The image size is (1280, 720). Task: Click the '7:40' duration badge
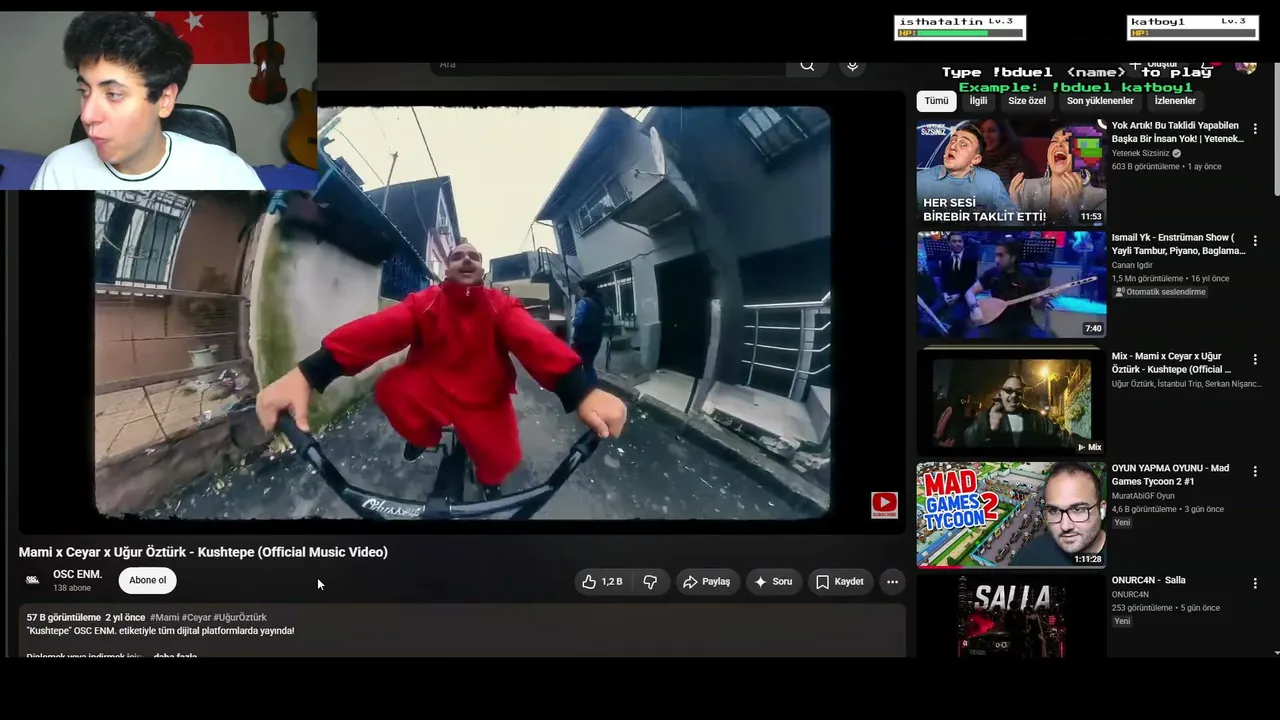[x=1093, y=329]
